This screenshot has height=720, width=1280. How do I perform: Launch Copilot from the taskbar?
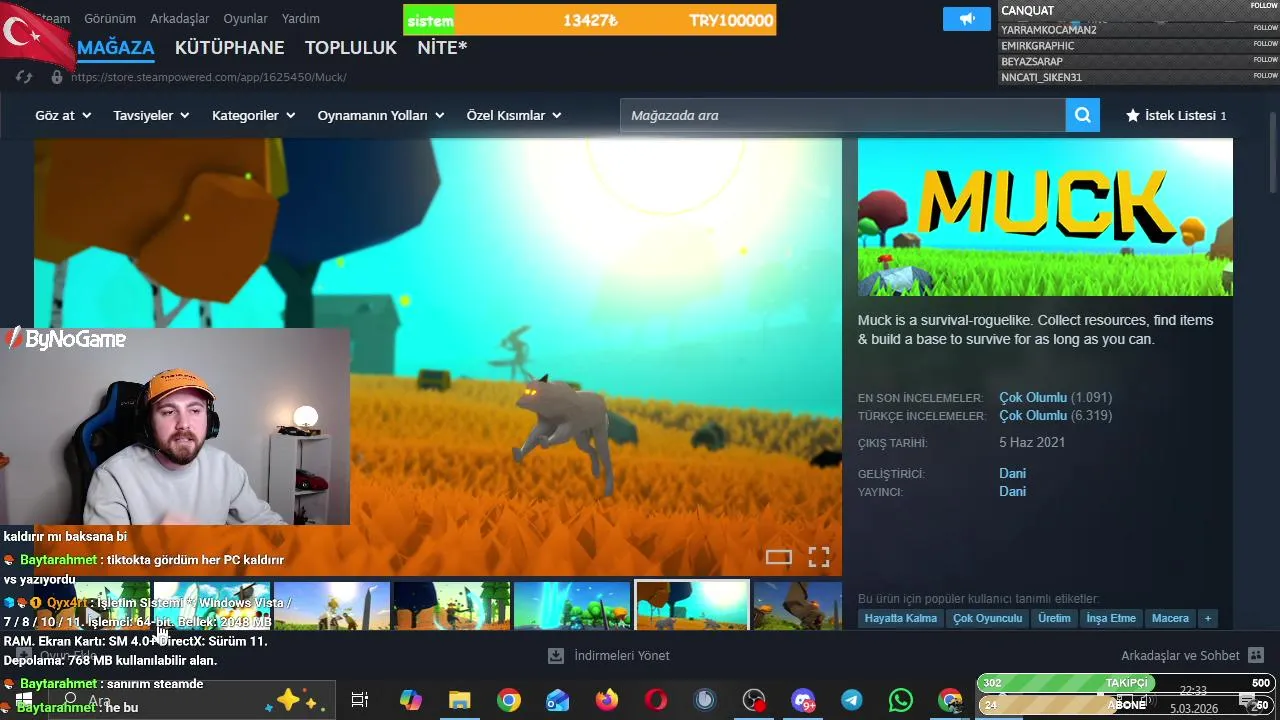tap(410, 700)
